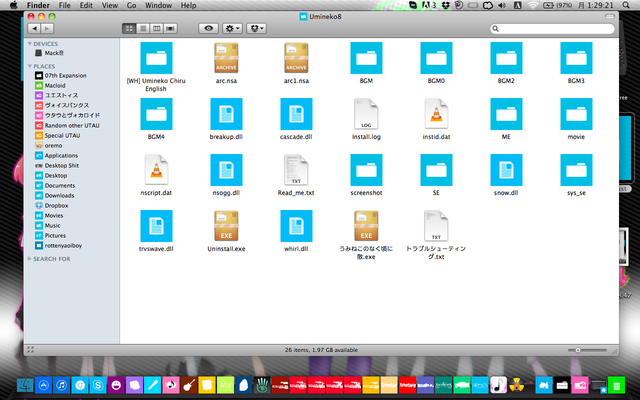Switch to icon view
Viewport: 640px width, 400px height.
click(129, 28)
